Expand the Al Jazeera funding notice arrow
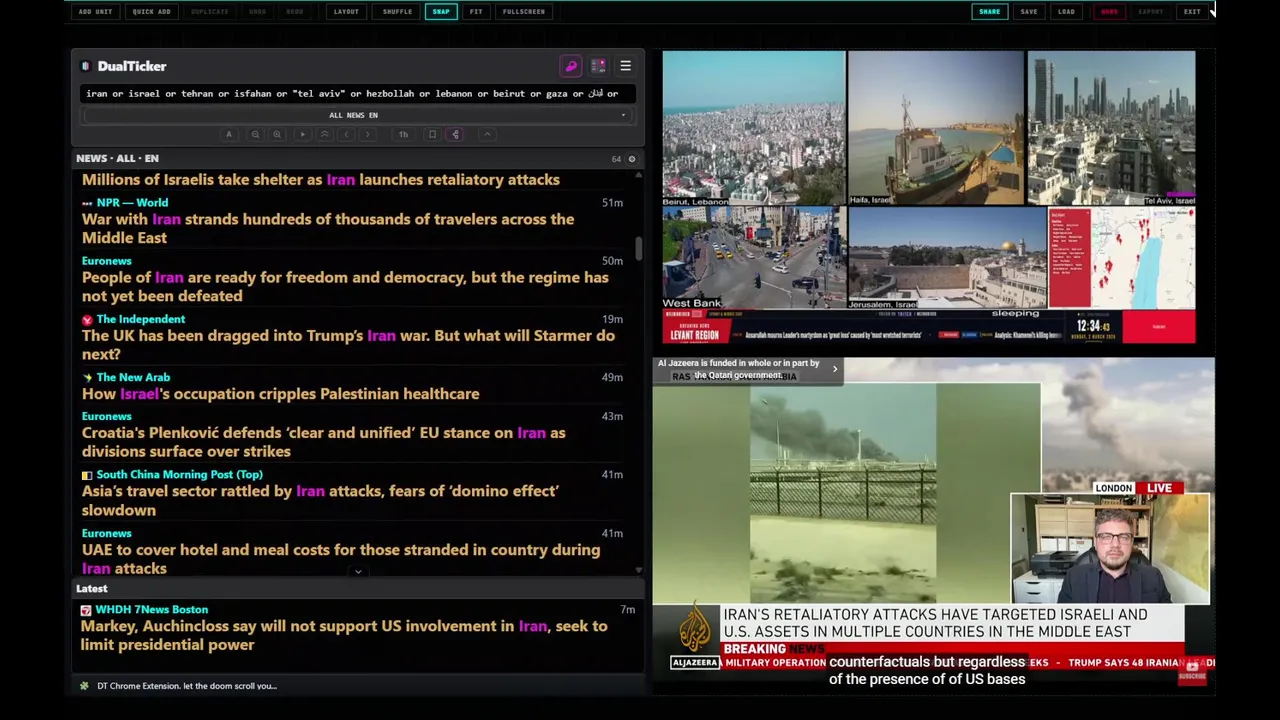Image resolution: width=1280 pixels, height=720 pixels. tap(835, 369)
